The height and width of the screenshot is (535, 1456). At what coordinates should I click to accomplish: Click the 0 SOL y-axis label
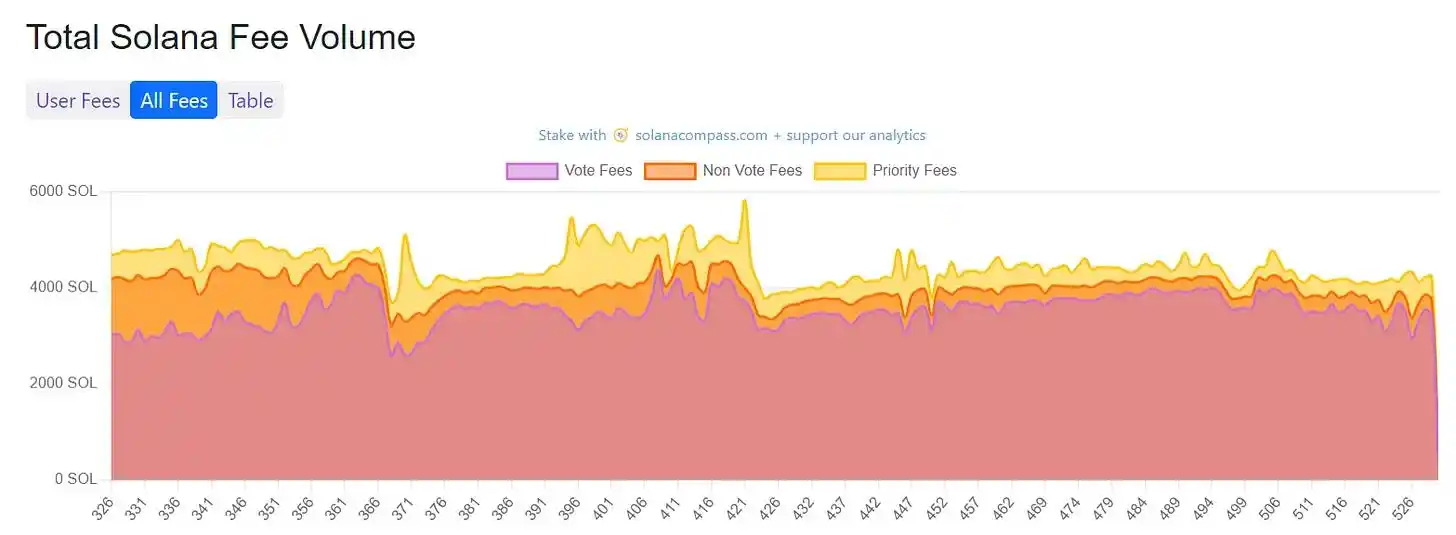[x=75, y=479]
